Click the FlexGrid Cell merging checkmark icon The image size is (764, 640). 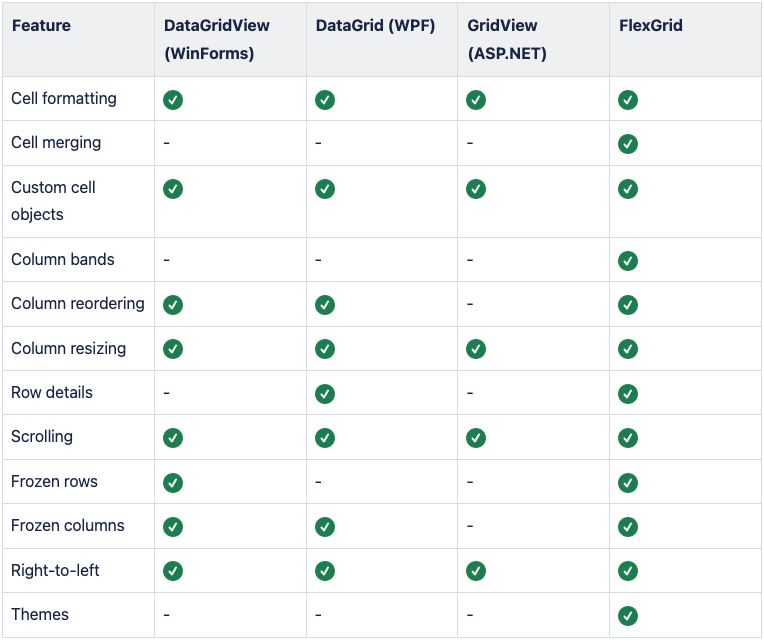pos(628,144)
